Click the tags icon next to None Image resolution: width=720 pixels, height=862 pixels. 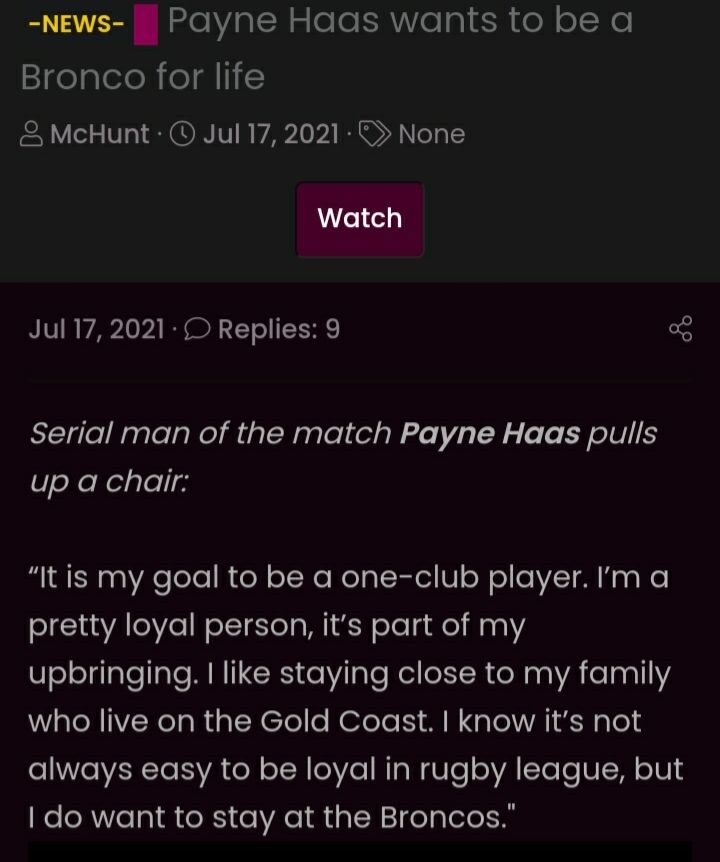click(x=374, y=134)
